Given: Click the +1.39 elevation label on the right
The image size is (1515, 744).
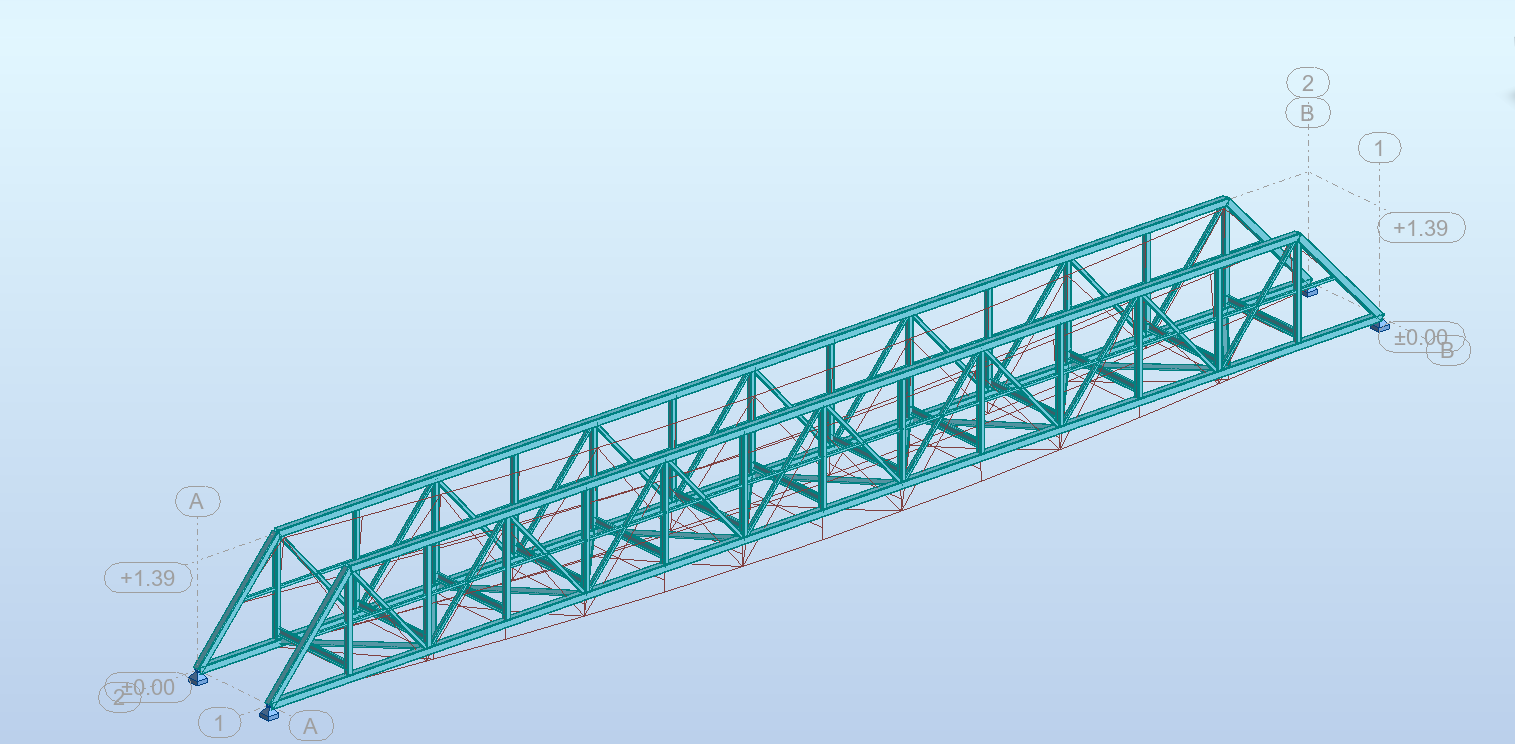Looking at the screenshot, I should pyautogui.click(x=1421, y=228).
